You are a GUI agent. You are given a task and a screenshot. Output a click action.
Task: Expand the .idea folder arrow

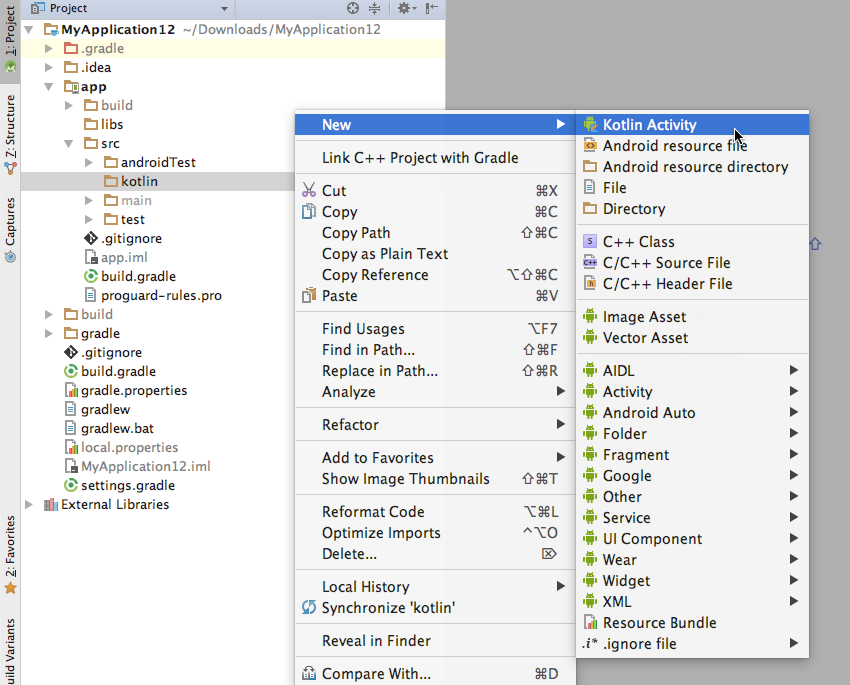[x=49, y=67]
